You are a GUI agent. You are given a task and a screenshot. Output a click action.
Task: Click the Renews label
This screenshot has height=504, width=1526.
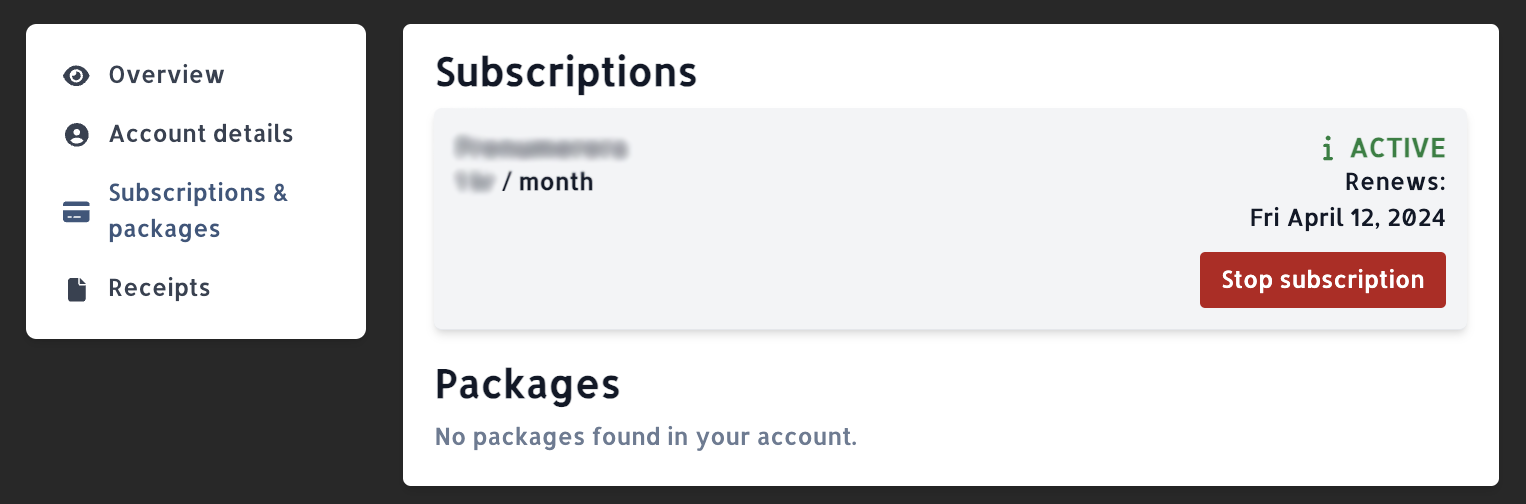(x=1395, y=183)
